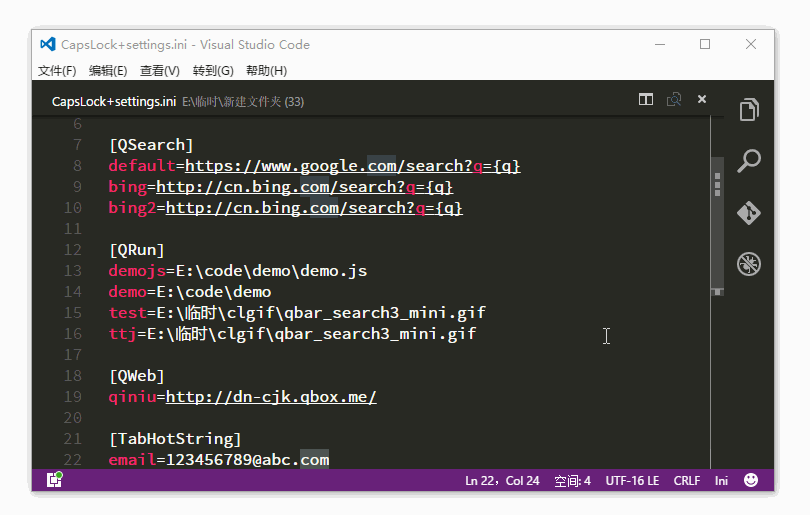Open the bing2= URL link on line 10

click(x=314, y=208)
